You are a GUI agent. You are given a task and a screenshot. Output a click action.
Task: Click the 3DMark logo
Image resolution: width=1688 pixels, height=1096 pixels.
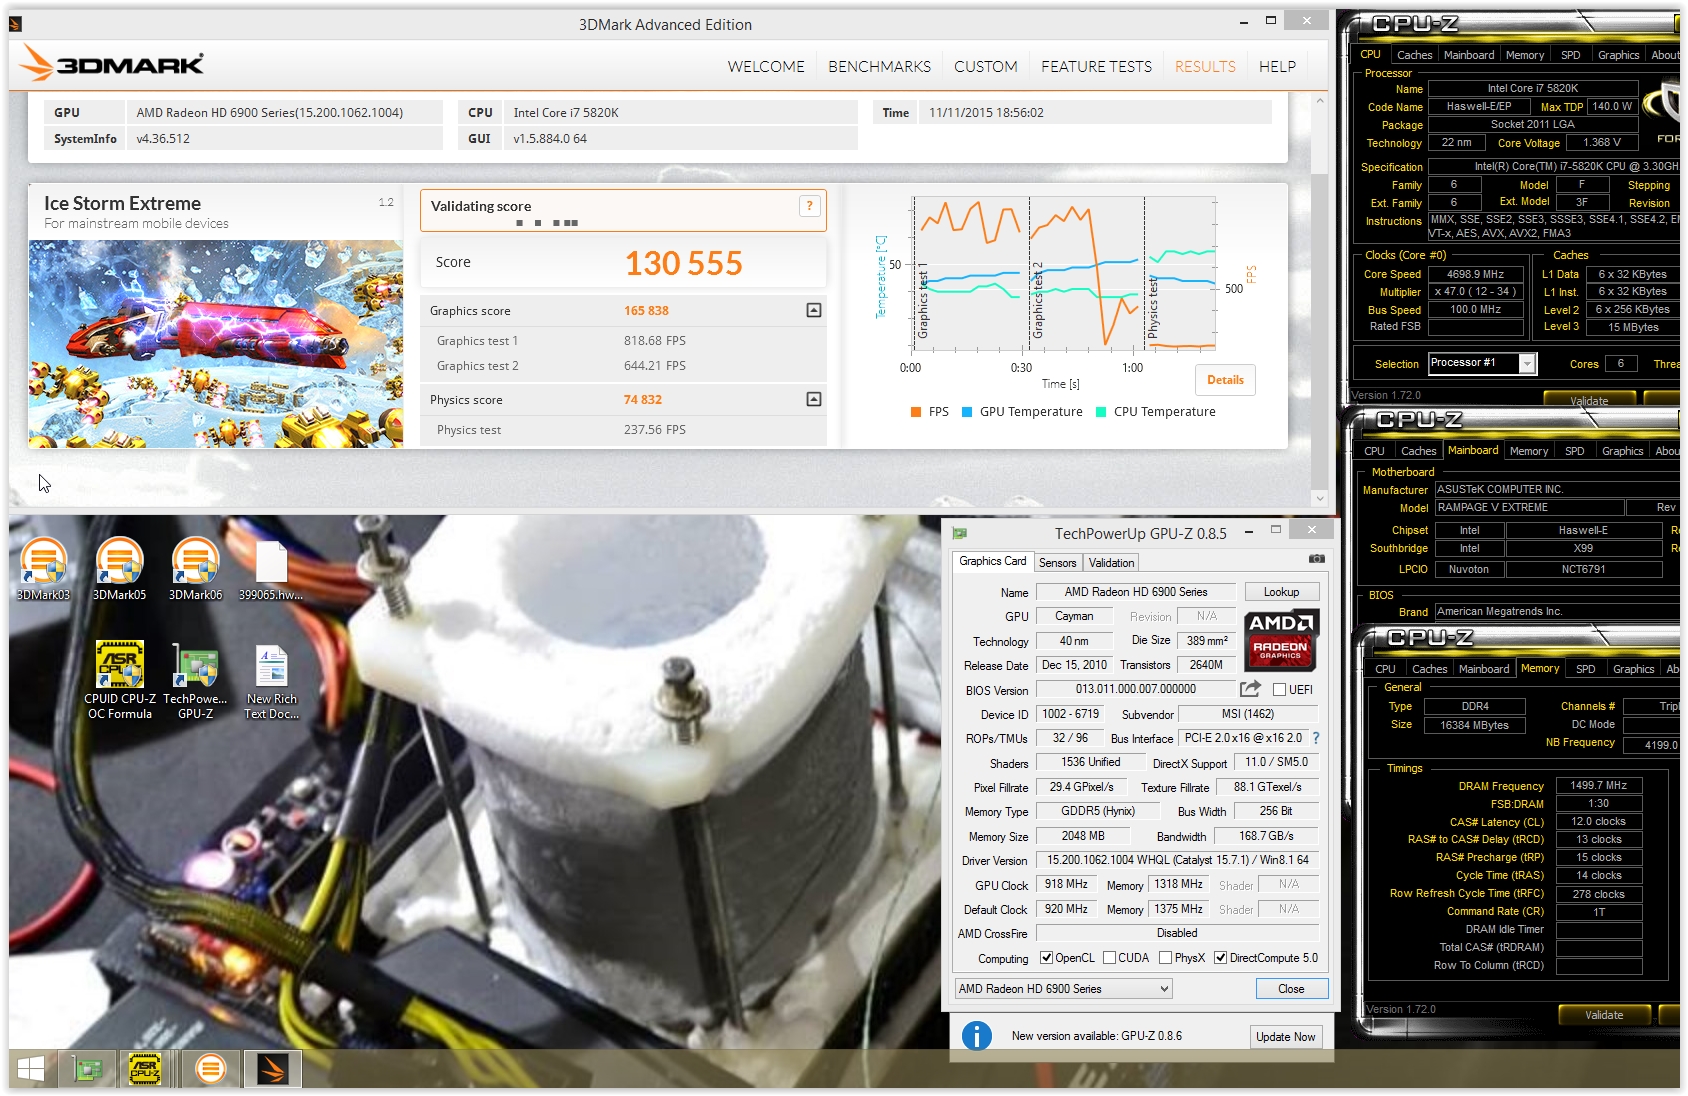[x=113, y=64]
